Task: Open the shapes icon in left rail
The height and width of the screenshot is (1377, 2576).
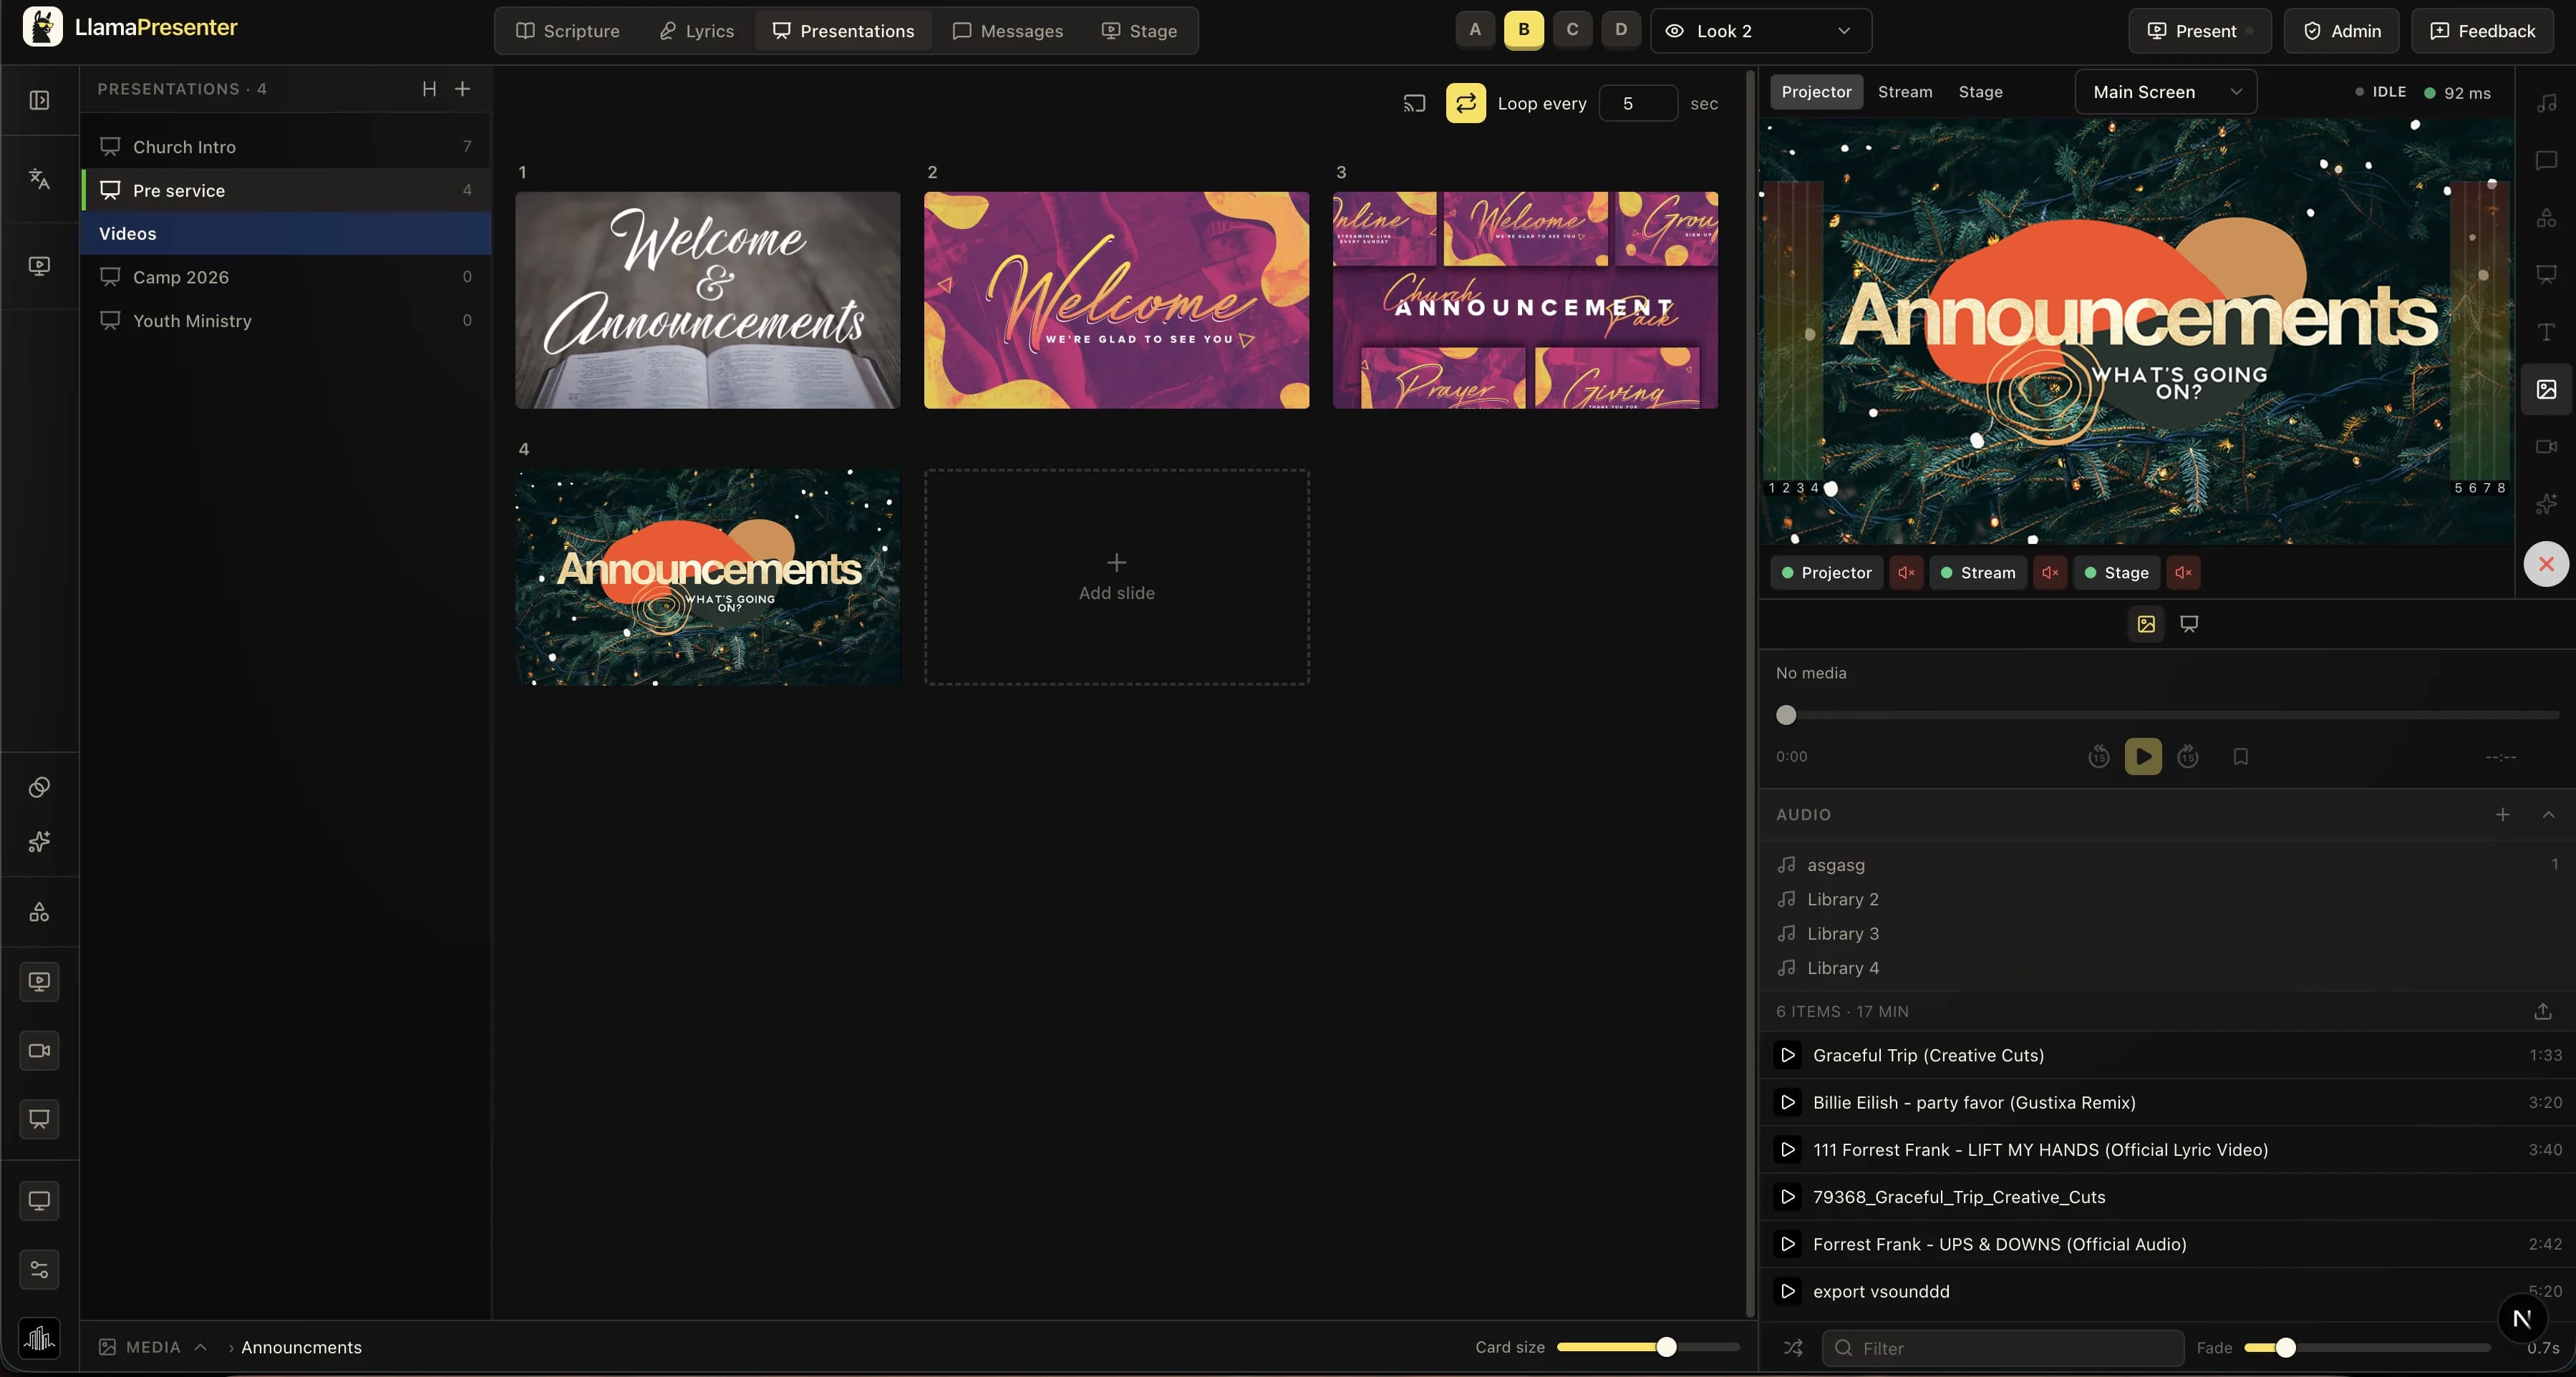Action: 39,912
